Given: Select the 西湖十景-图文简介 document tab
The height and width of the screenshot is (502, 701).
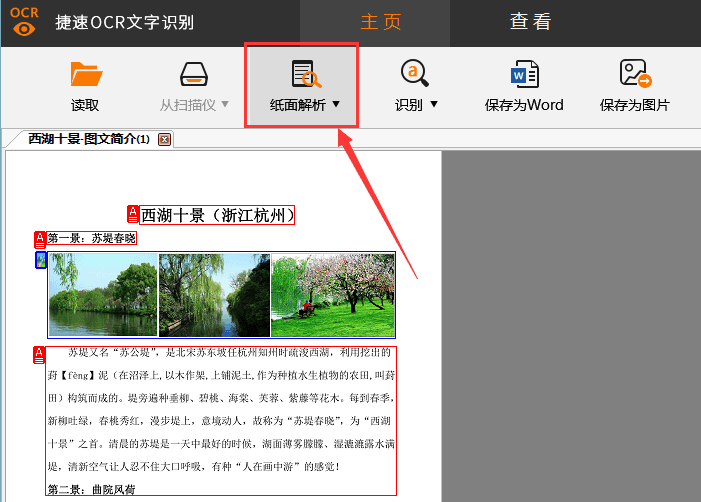Looking at the screenshot, I should (88, 139).
